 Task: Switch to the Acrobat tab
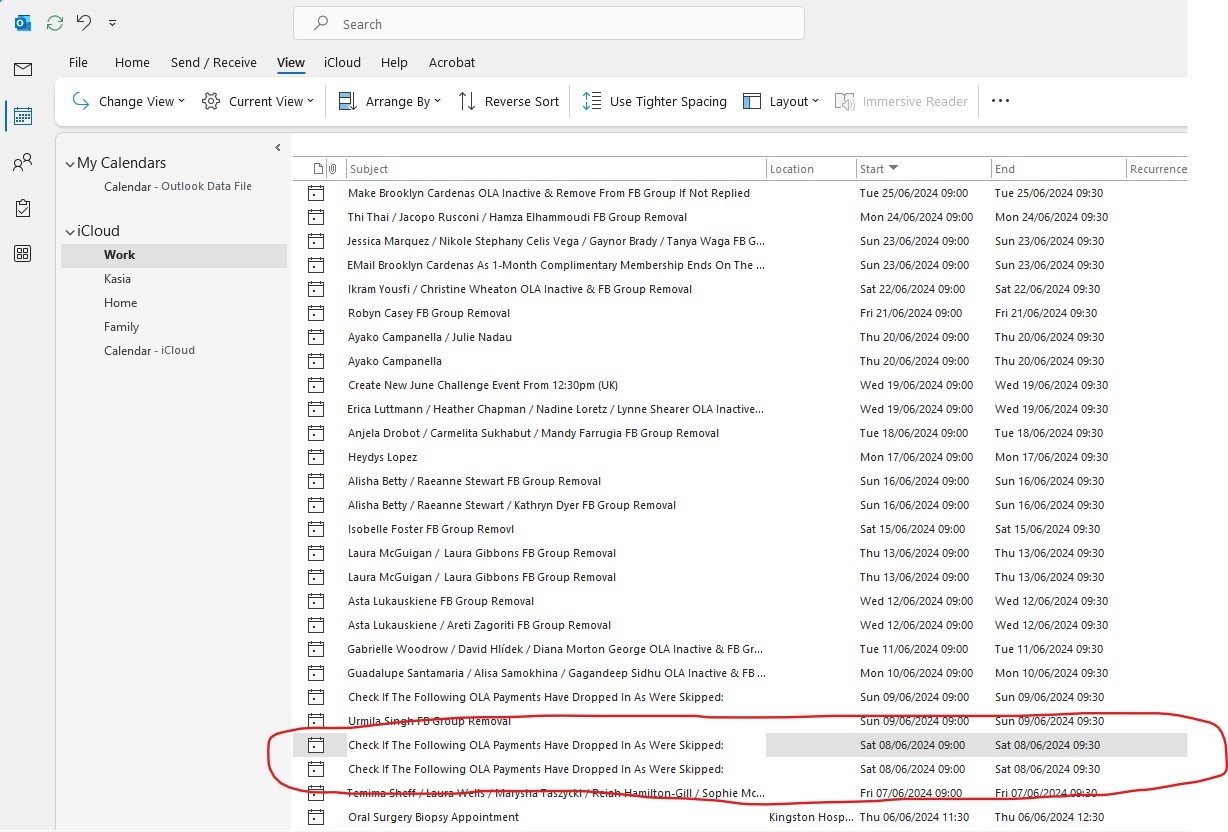[x=452, y=62]
